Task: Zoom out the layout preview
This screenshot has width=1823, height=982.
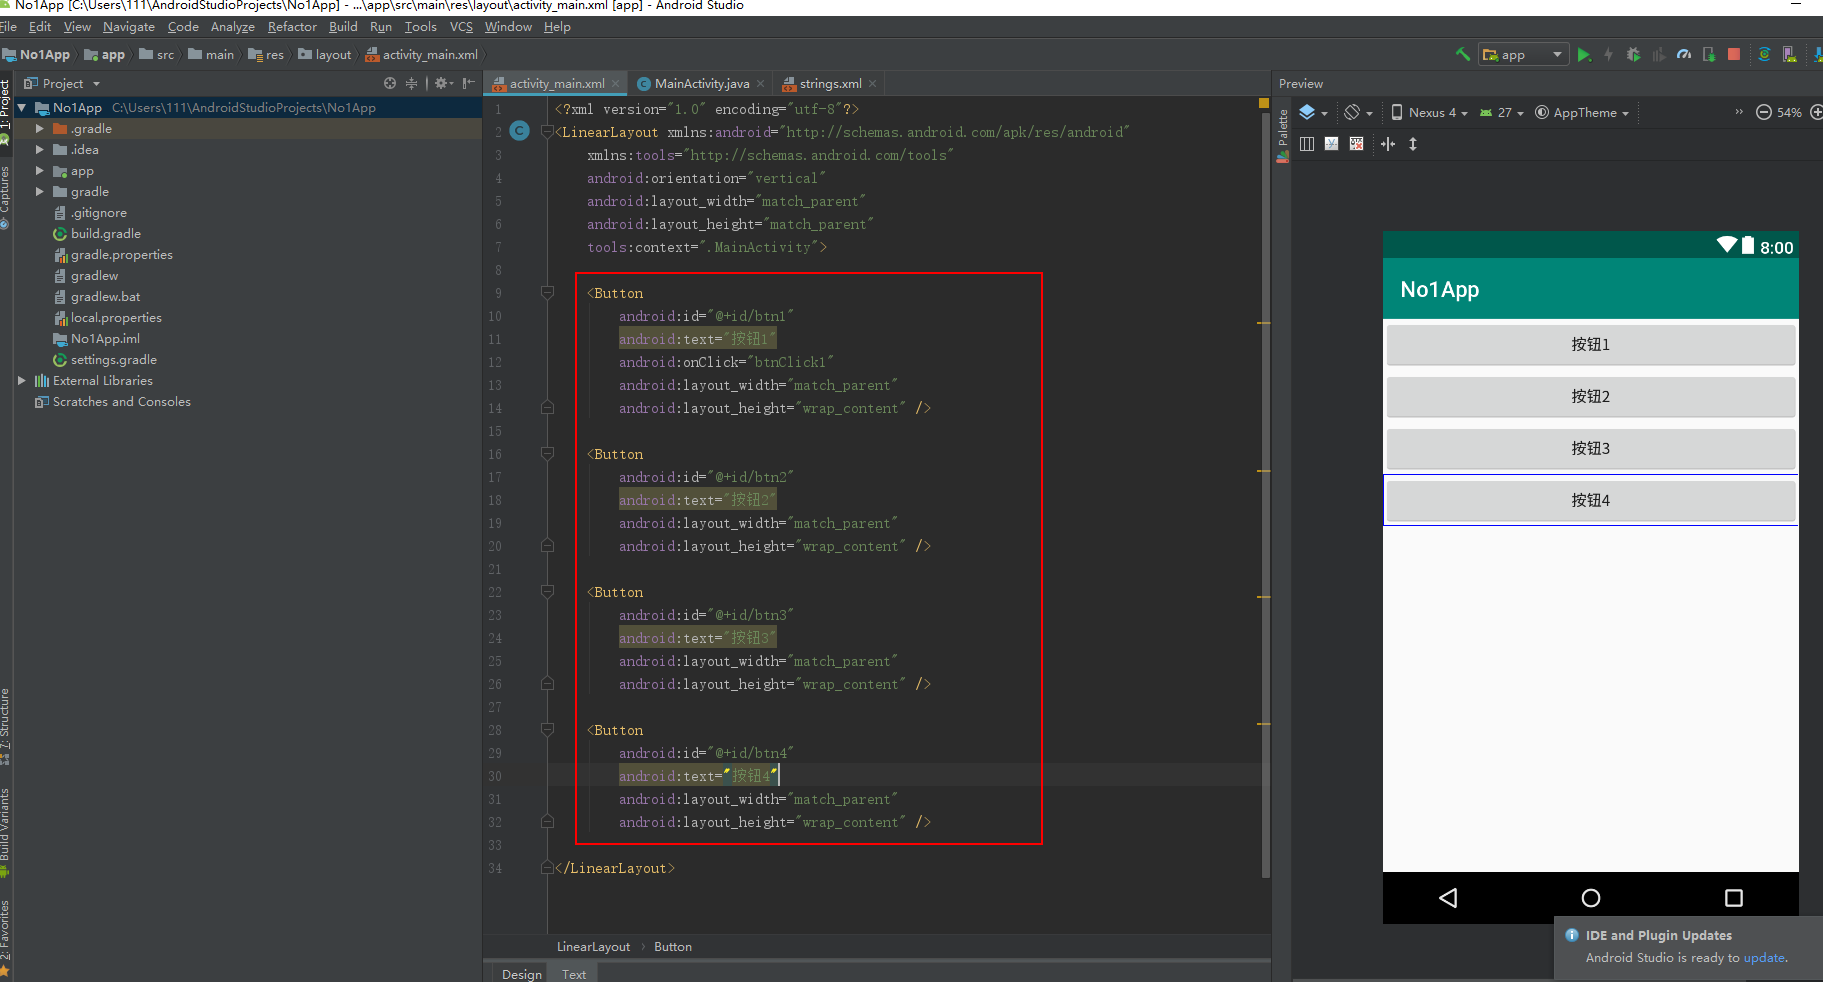Action: [1764, 113]
